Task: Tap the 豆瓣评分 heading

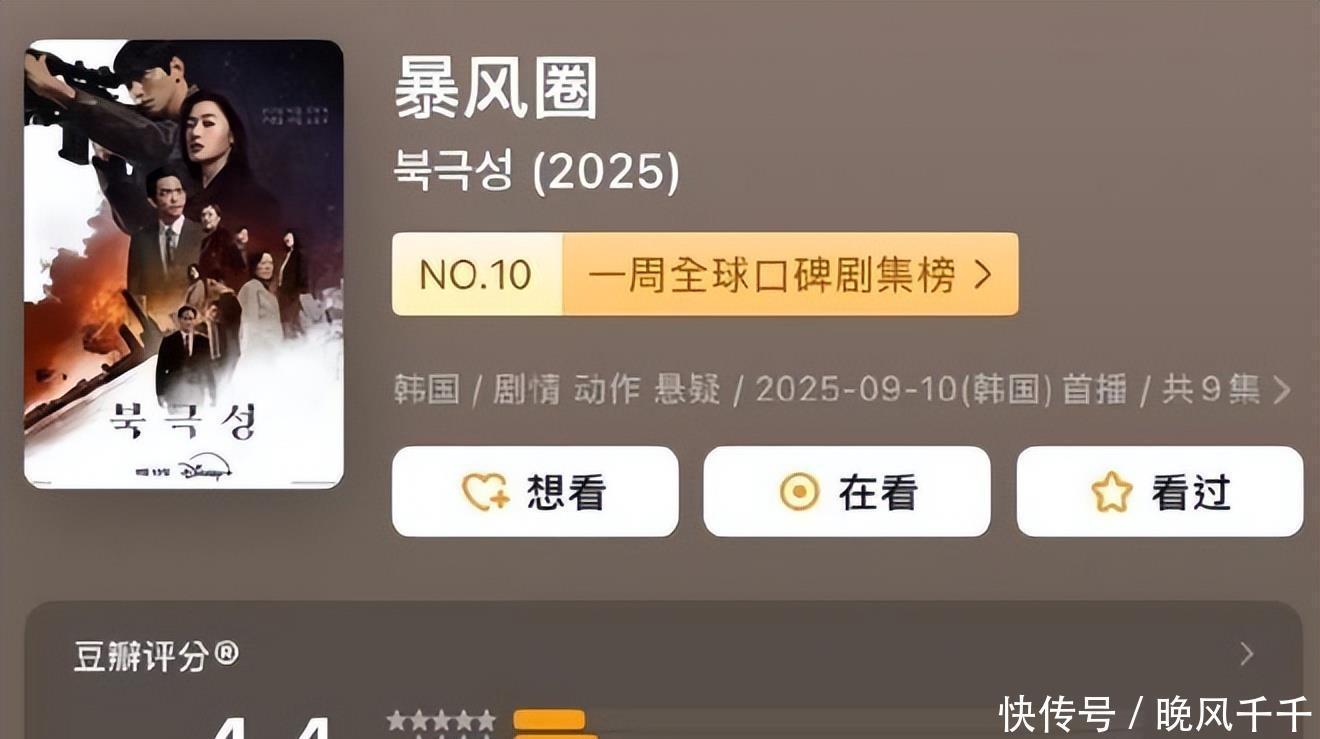Action: coord(157,656)
